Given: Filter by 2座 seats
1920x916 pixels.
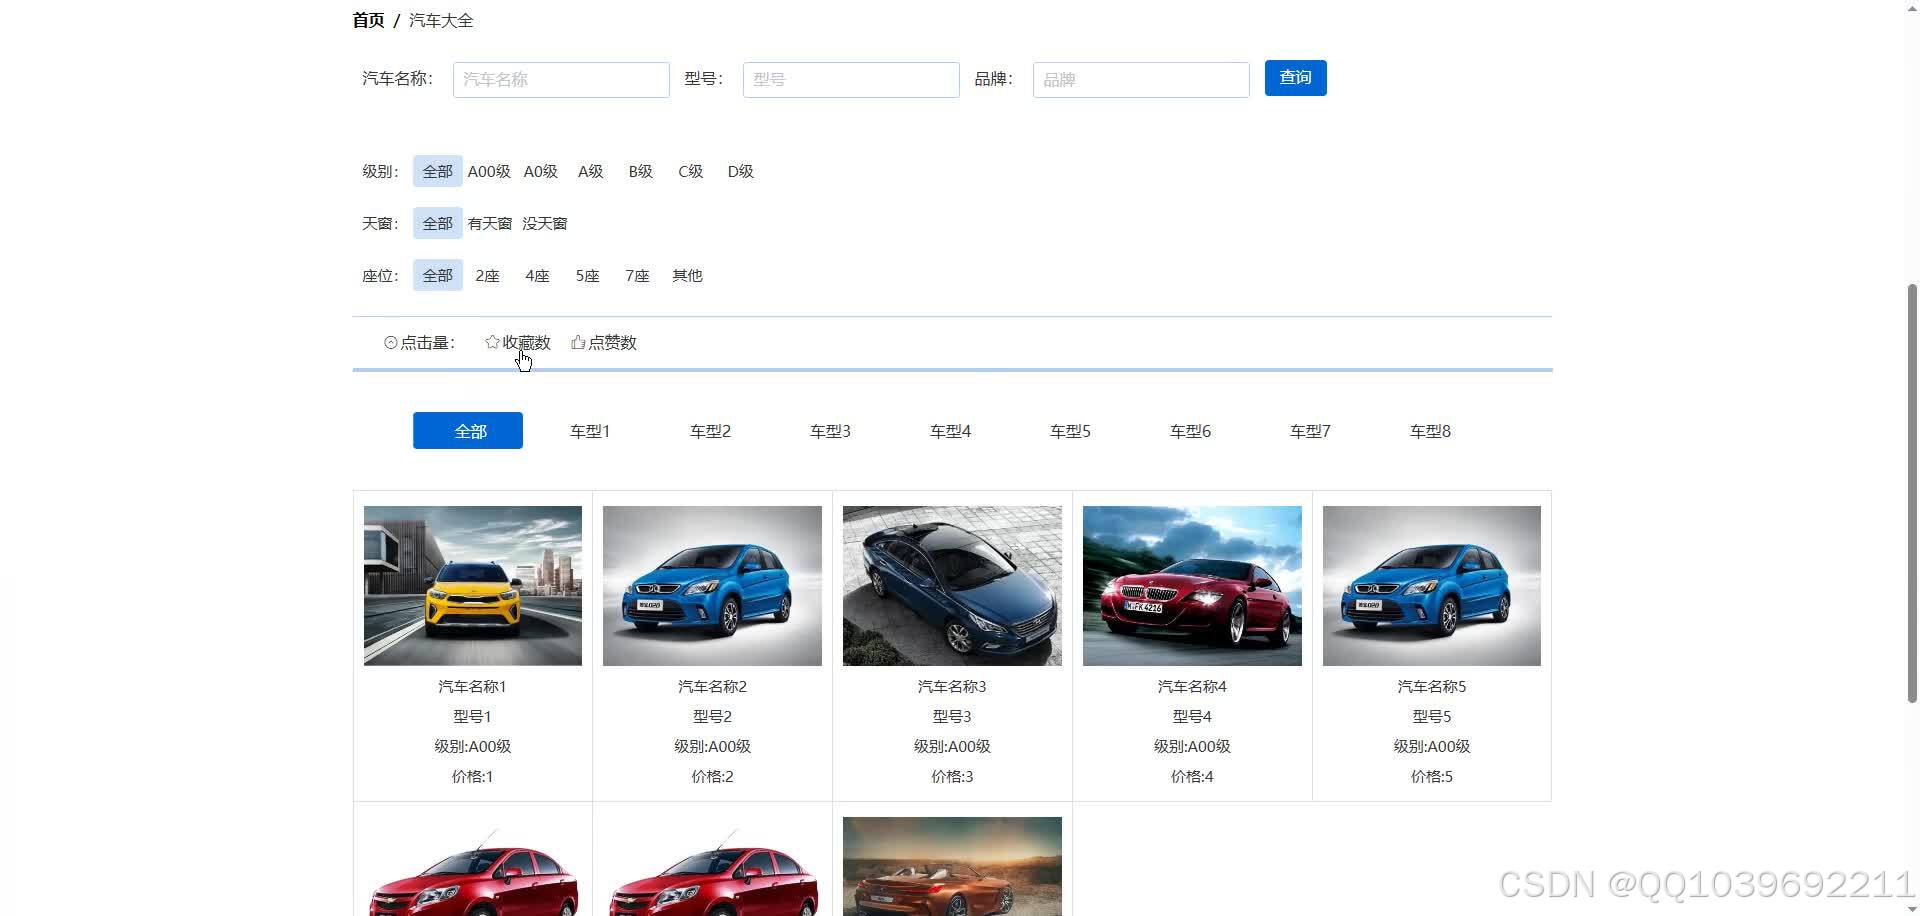Looking at the screenshot, I should tap(487, 275).
